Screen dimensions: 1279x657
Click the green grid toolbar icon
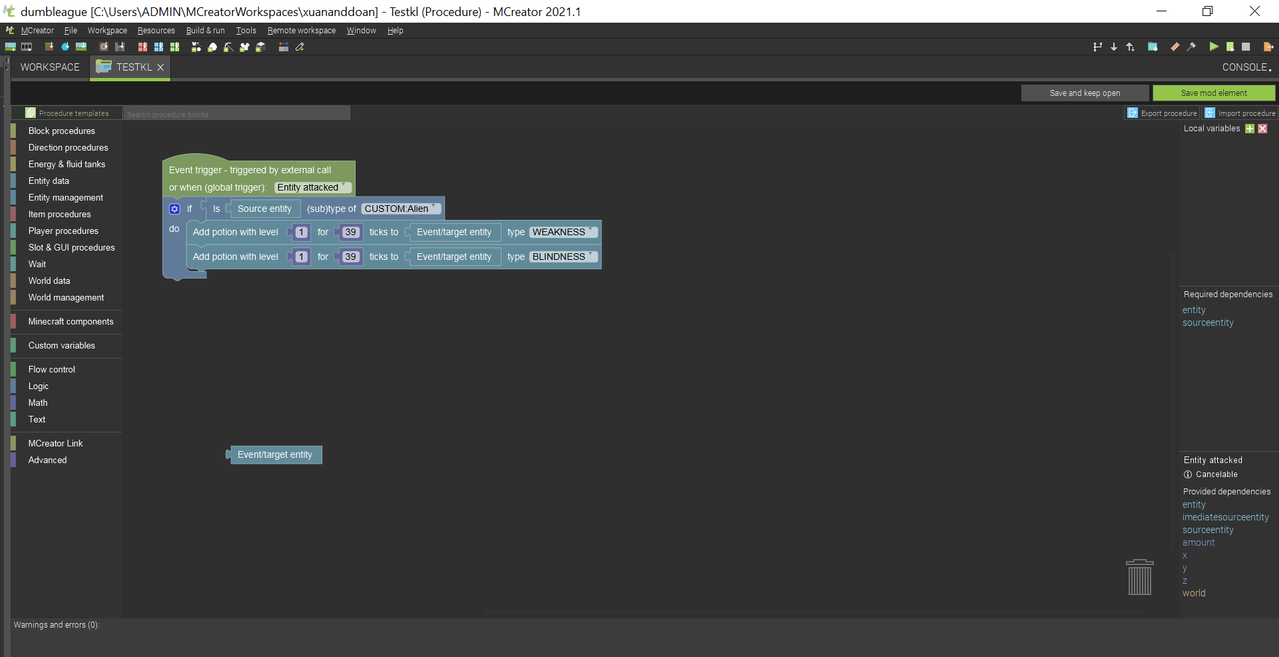click(175, 47)
